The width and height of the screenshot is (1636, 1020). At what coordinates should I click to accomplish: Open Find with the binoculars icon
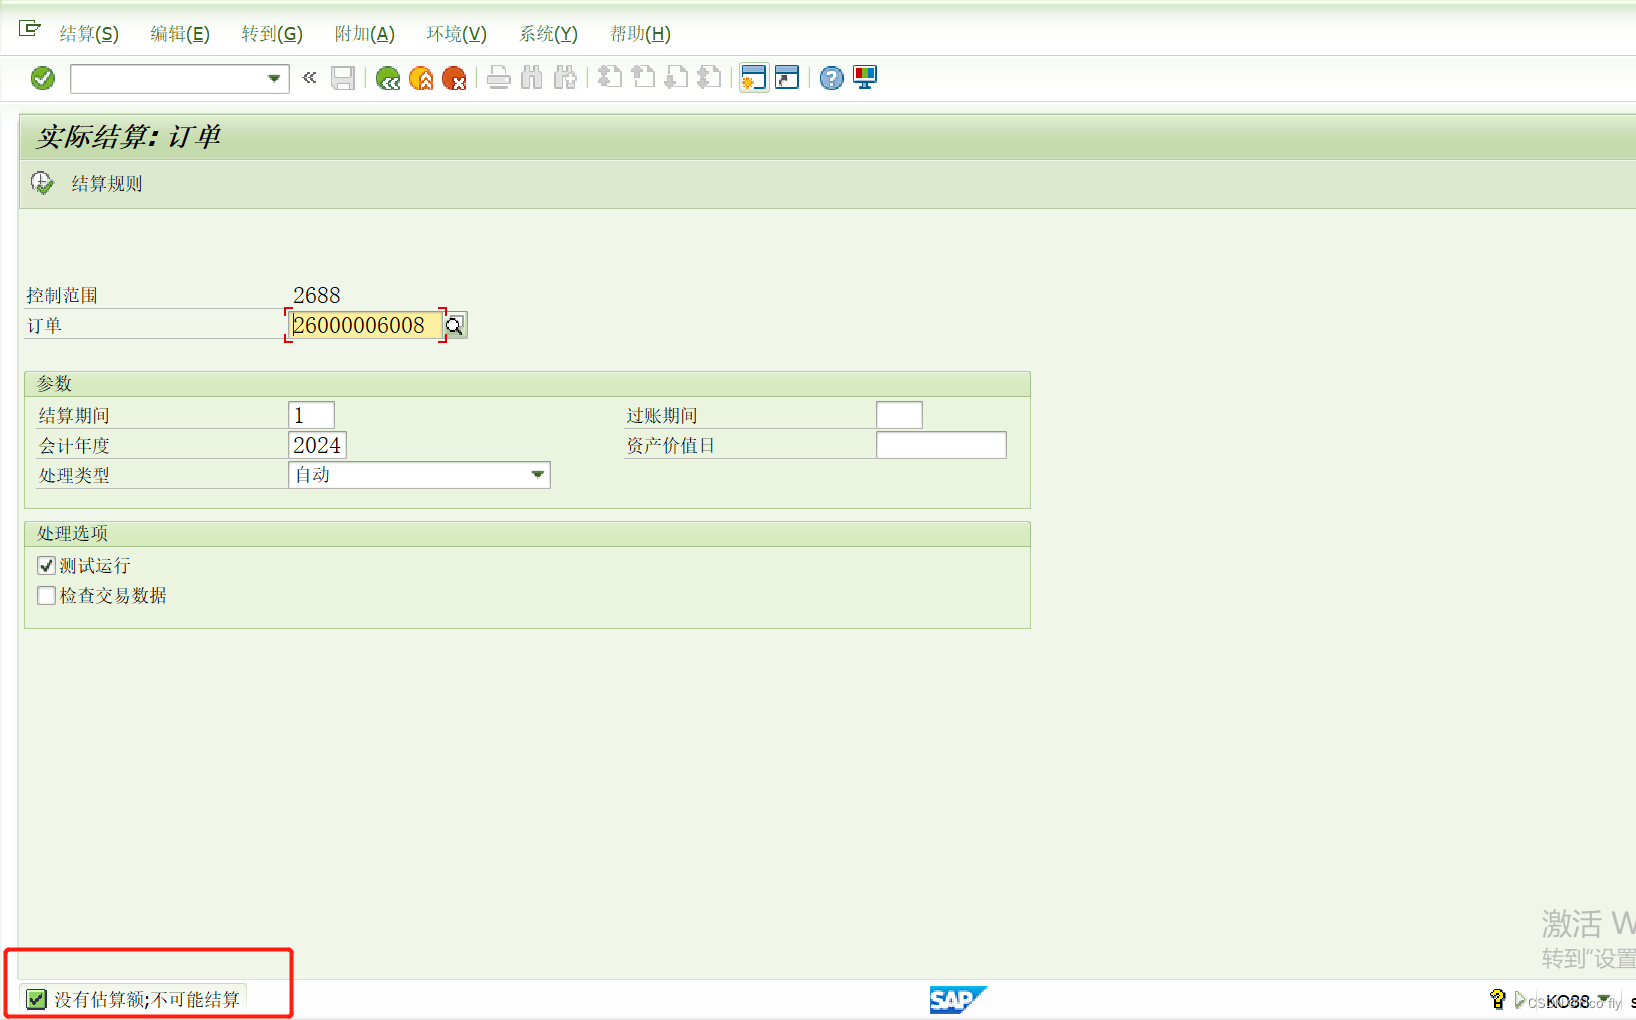531,78
